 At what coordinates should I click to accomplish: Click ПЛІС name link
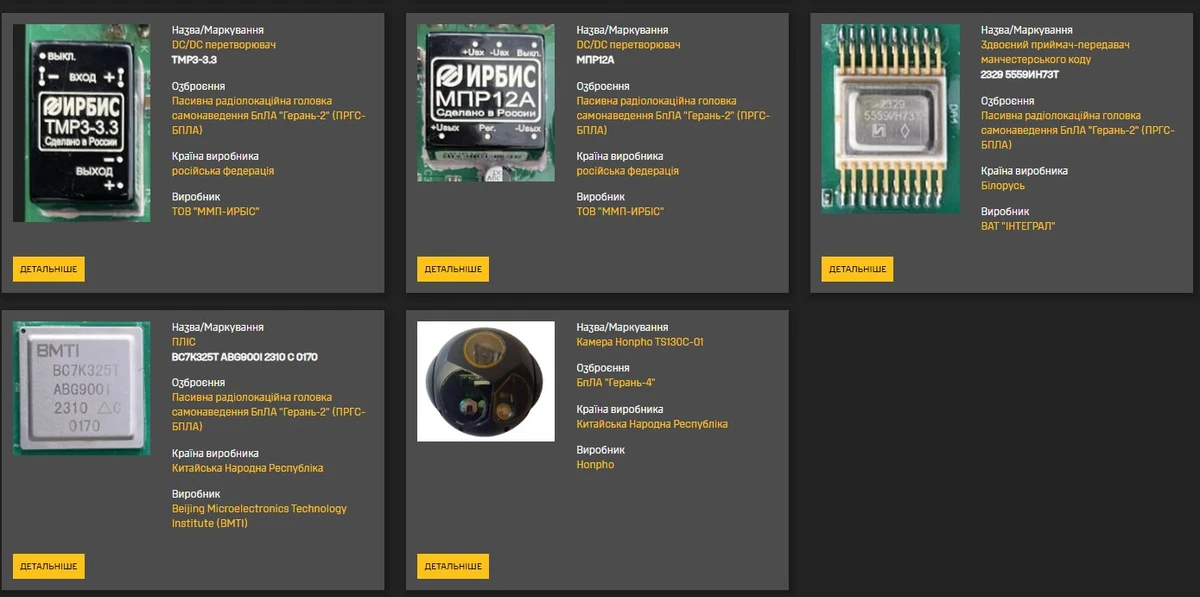[x=184, y=342]
